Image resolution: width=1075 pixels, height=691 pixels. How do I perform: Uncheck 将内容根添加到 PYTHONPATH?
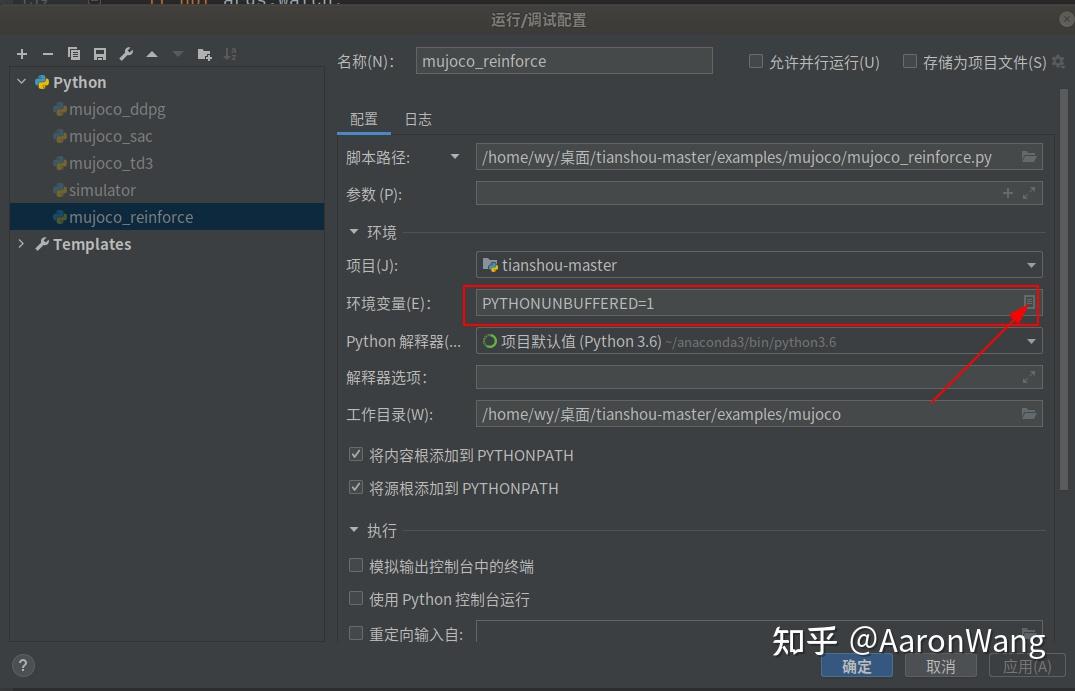356,454
